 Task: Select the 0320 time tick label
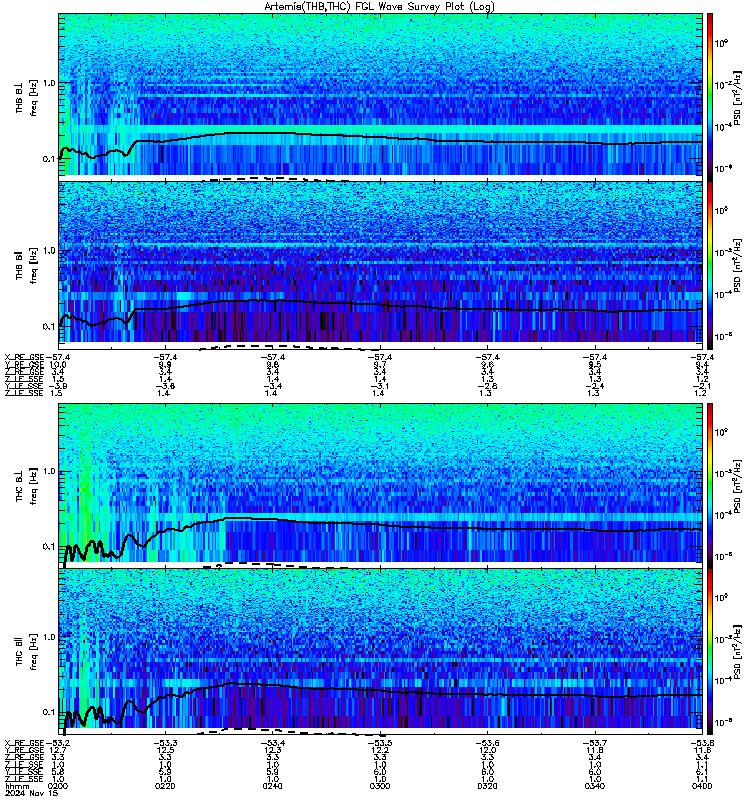point(487,786)
